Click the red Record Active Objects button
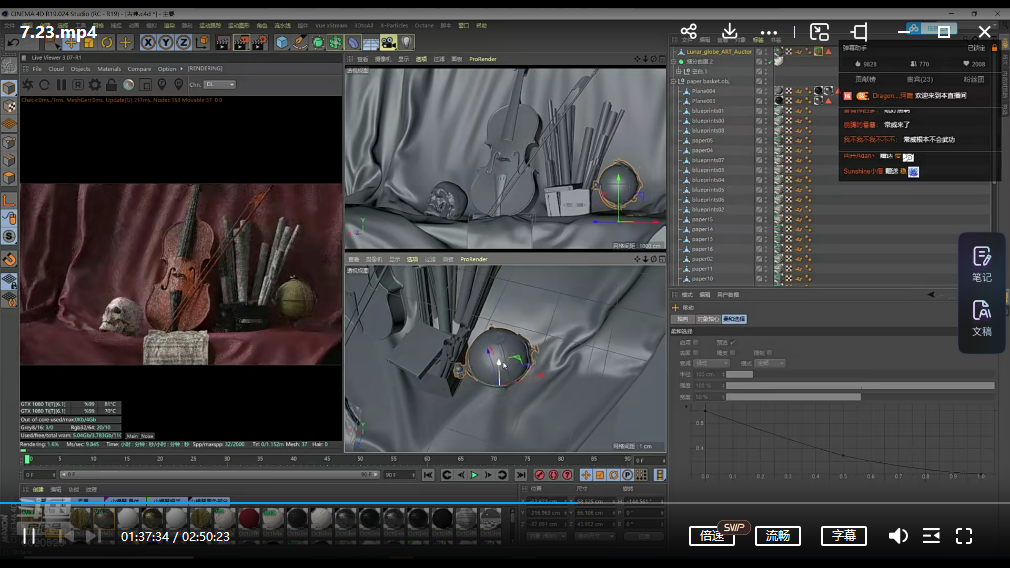 540,475
